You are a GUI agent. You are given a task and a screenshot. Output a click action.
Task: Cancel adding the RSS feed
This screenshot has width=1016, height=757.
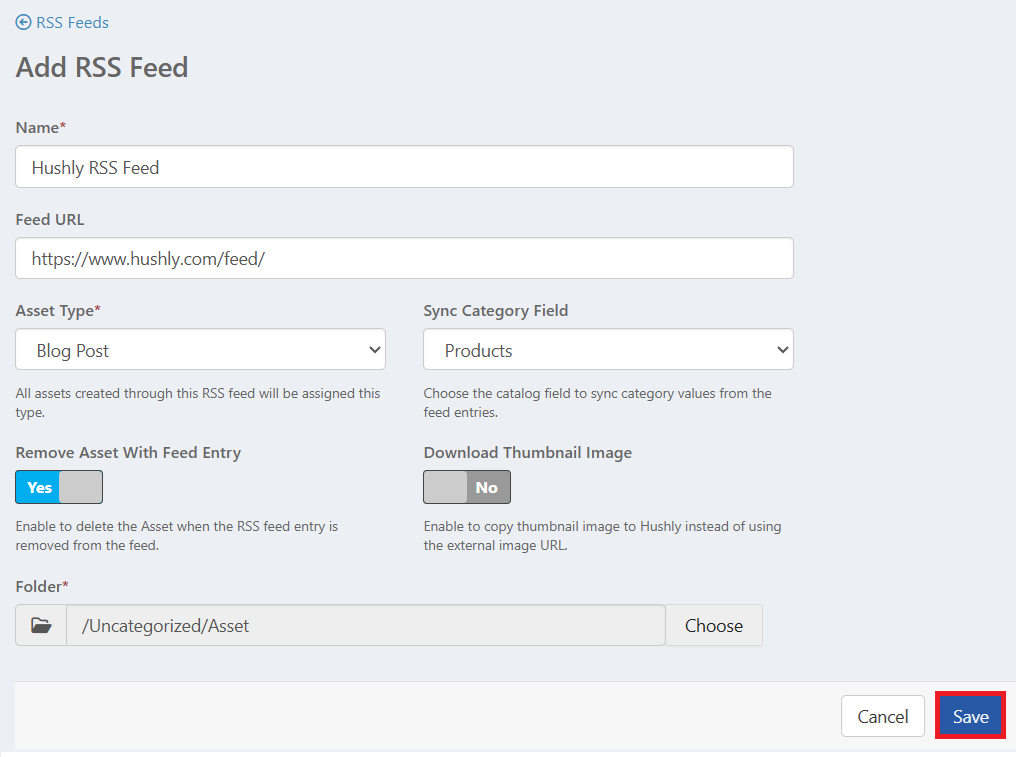[x=883, y=716]
